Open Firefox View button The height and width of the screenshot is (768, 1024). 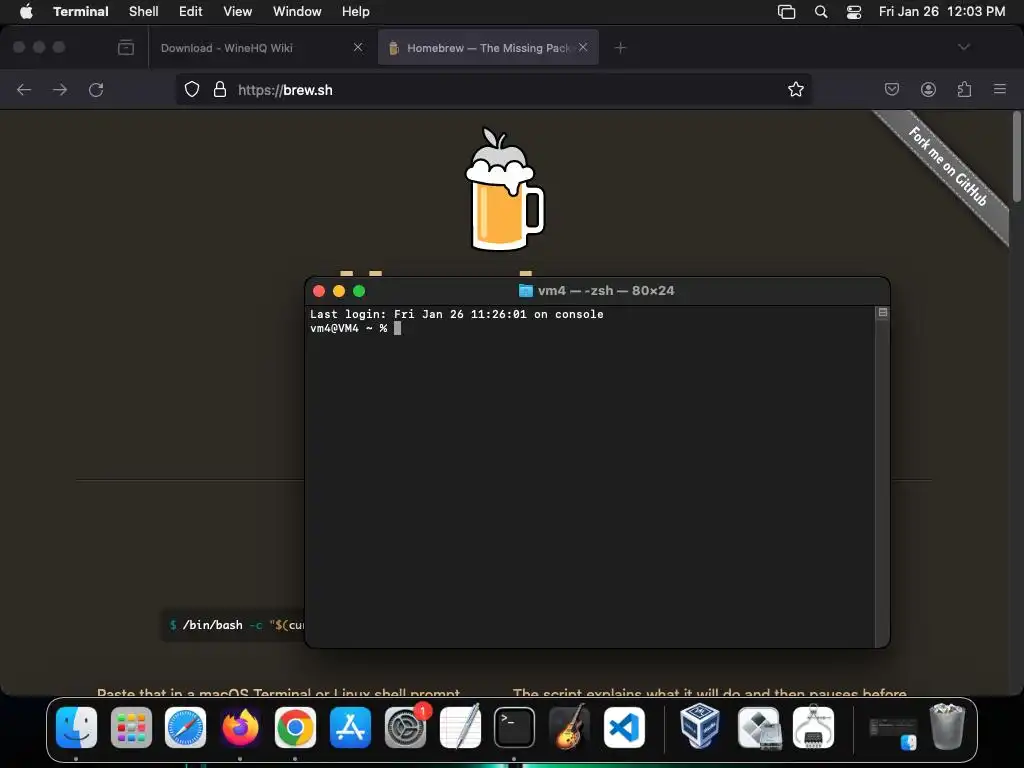pyautogui.click(x=126, y=48)
